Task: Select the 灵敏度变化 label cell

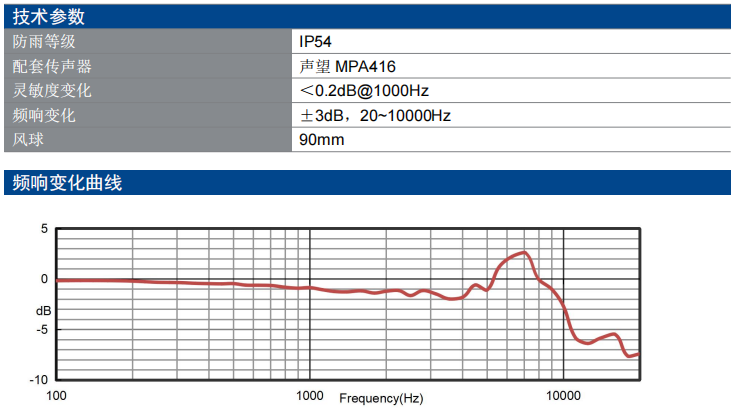Action: [52, 91]
